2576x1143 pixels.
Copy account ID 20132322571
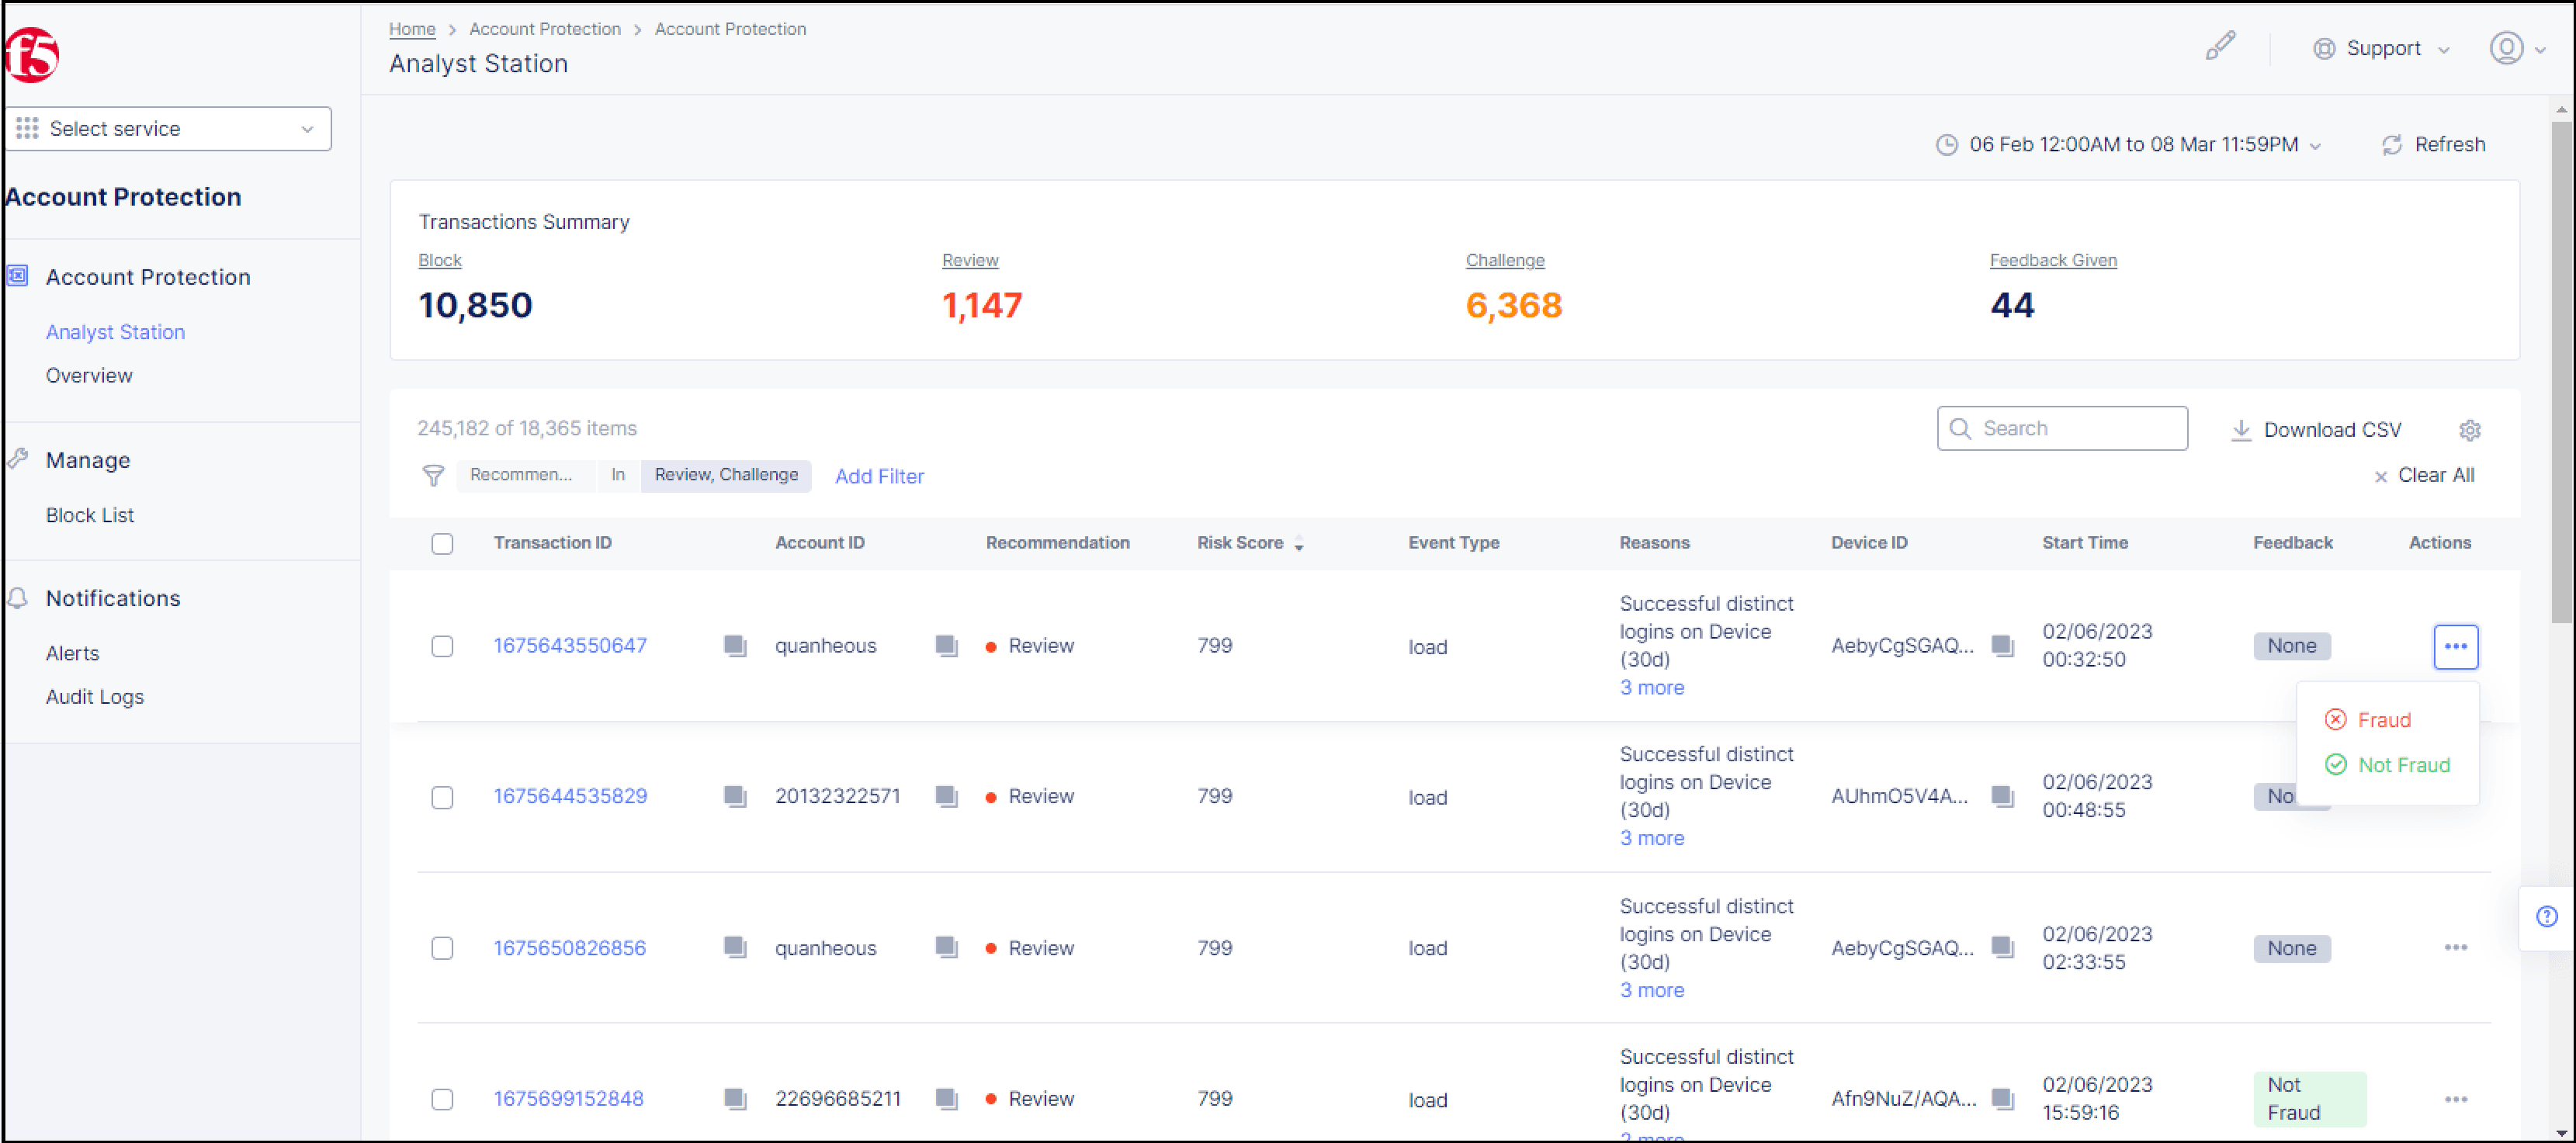coord(946,797)
